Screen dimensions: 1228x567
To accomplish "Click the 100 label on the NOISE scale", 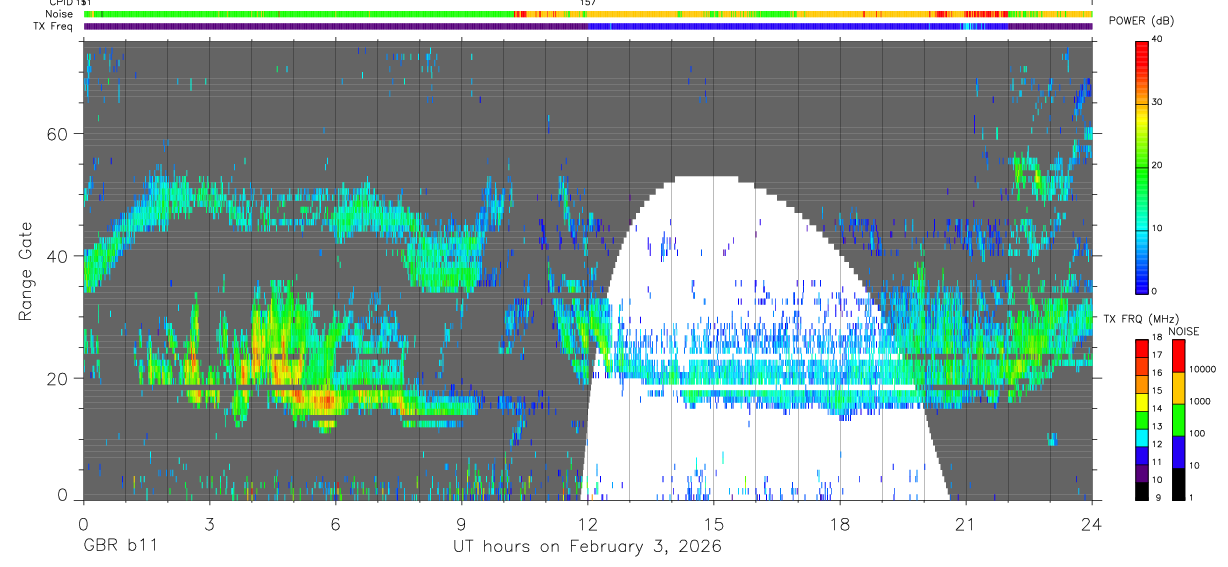I will pos(1197,434).
